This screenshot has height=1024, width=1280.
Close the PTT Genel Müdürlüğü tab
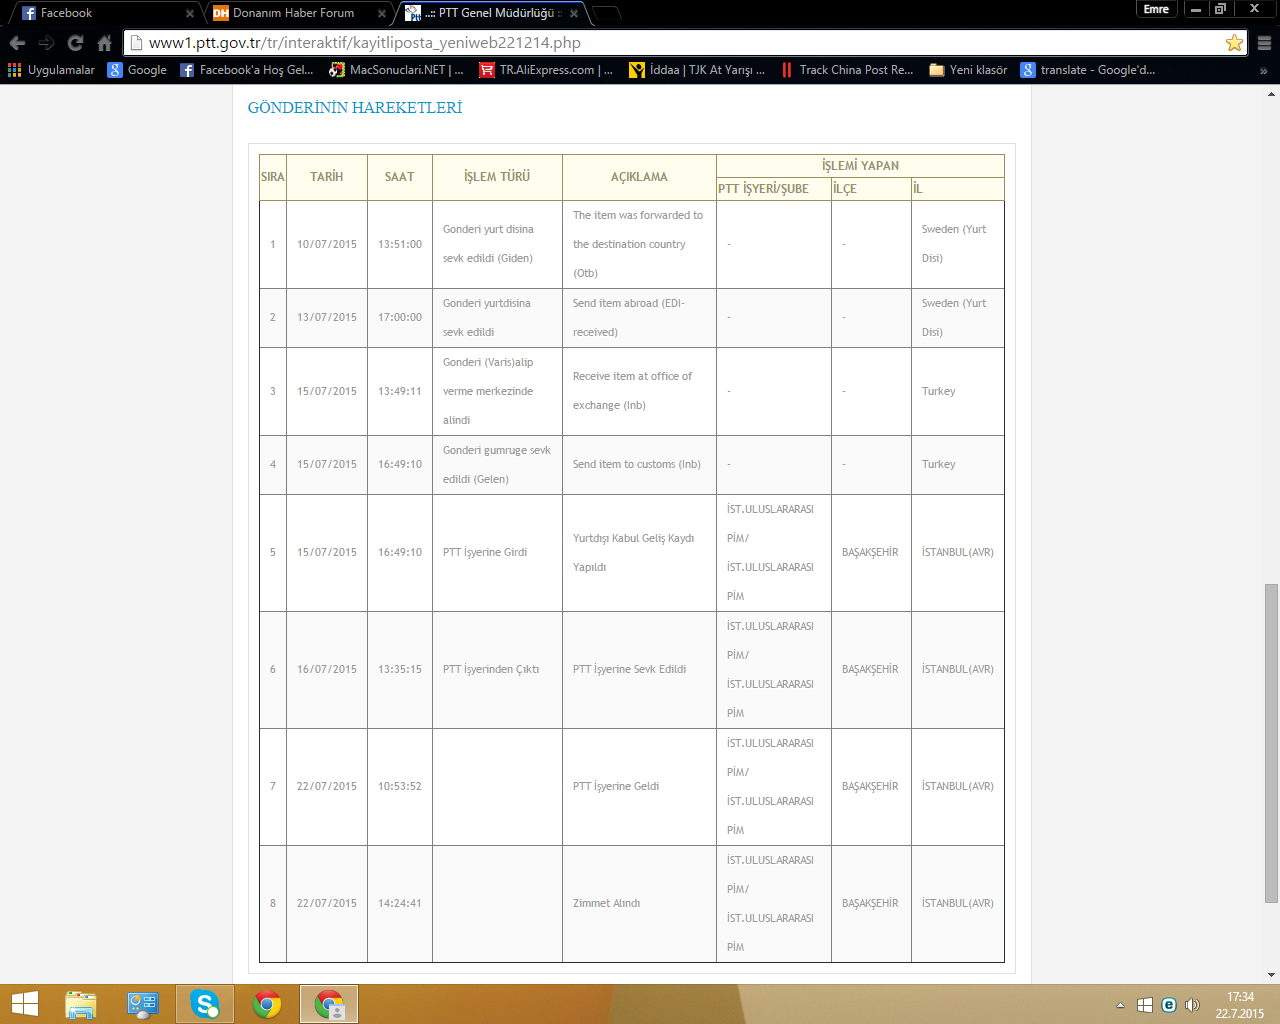(x=573, y=14)
